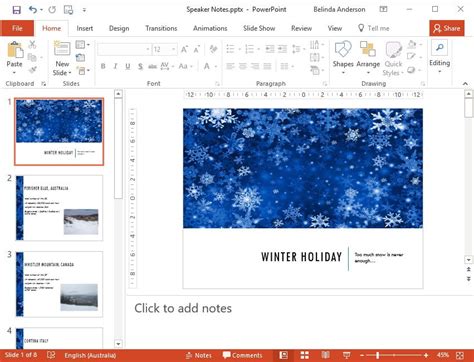
Task: Click Decrease Font Size icon
Action: click(x=197, y=50)
